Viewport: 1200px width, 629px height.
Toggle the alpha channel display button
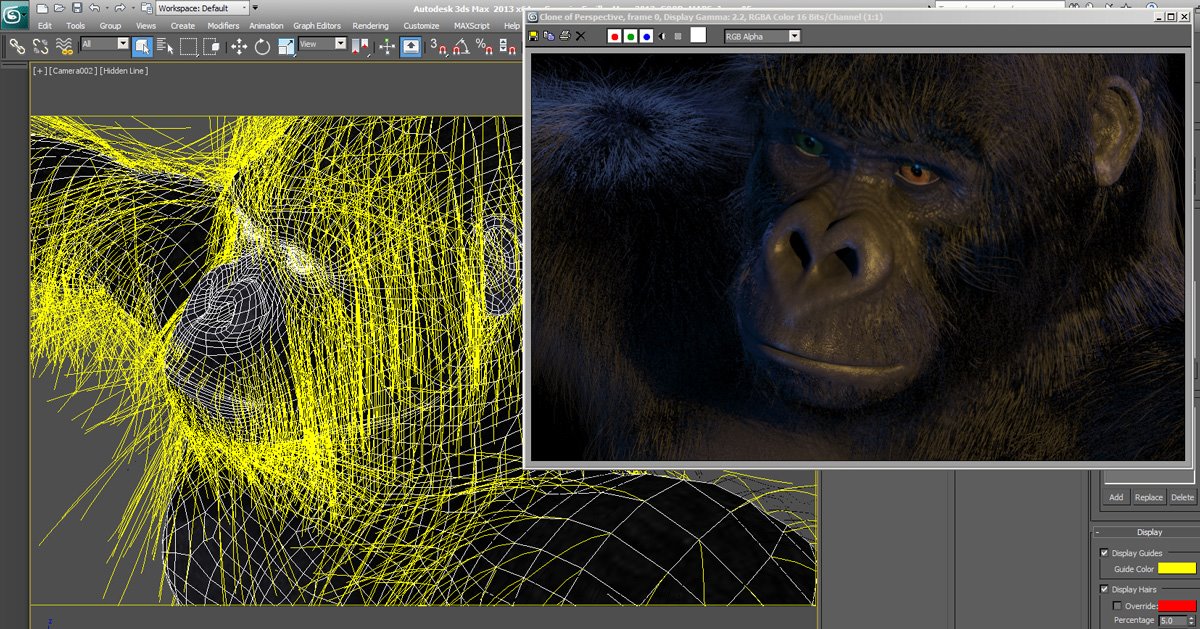click(x=662, y=36)
